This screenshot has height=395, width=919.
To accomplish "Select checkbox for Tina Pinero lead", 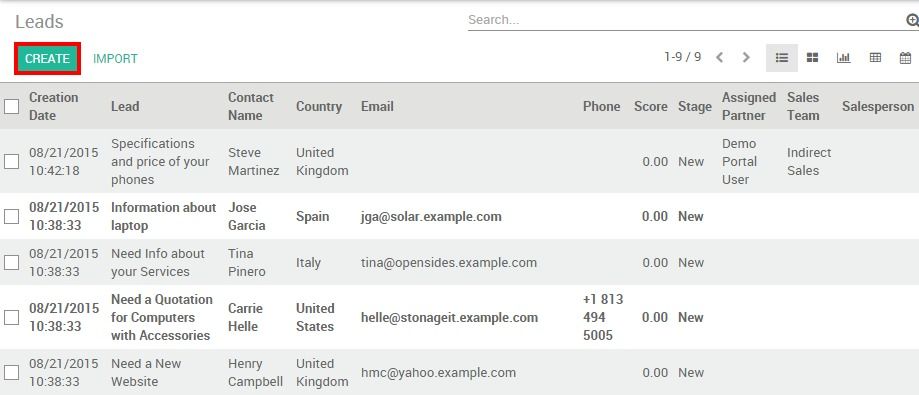I will coord(12,263).
